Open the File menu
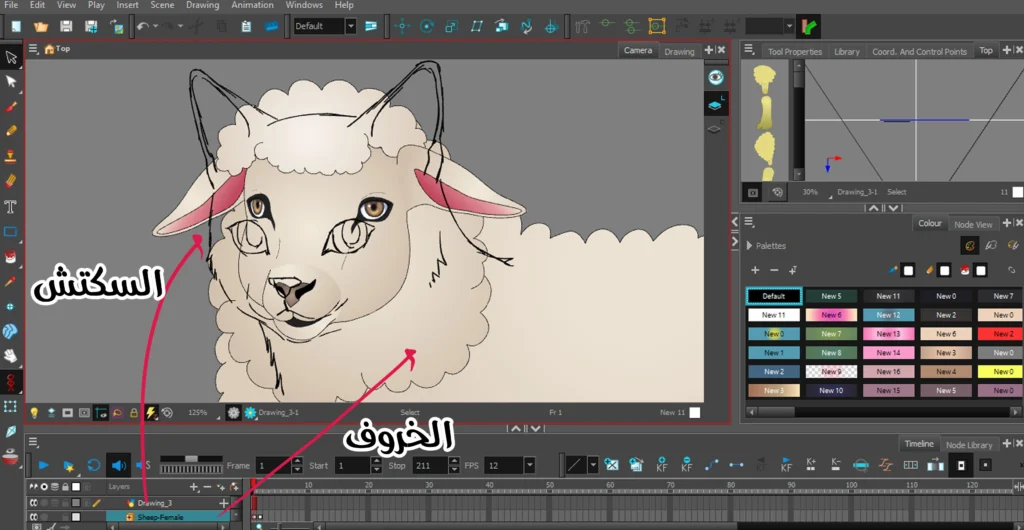 point(11,5)
